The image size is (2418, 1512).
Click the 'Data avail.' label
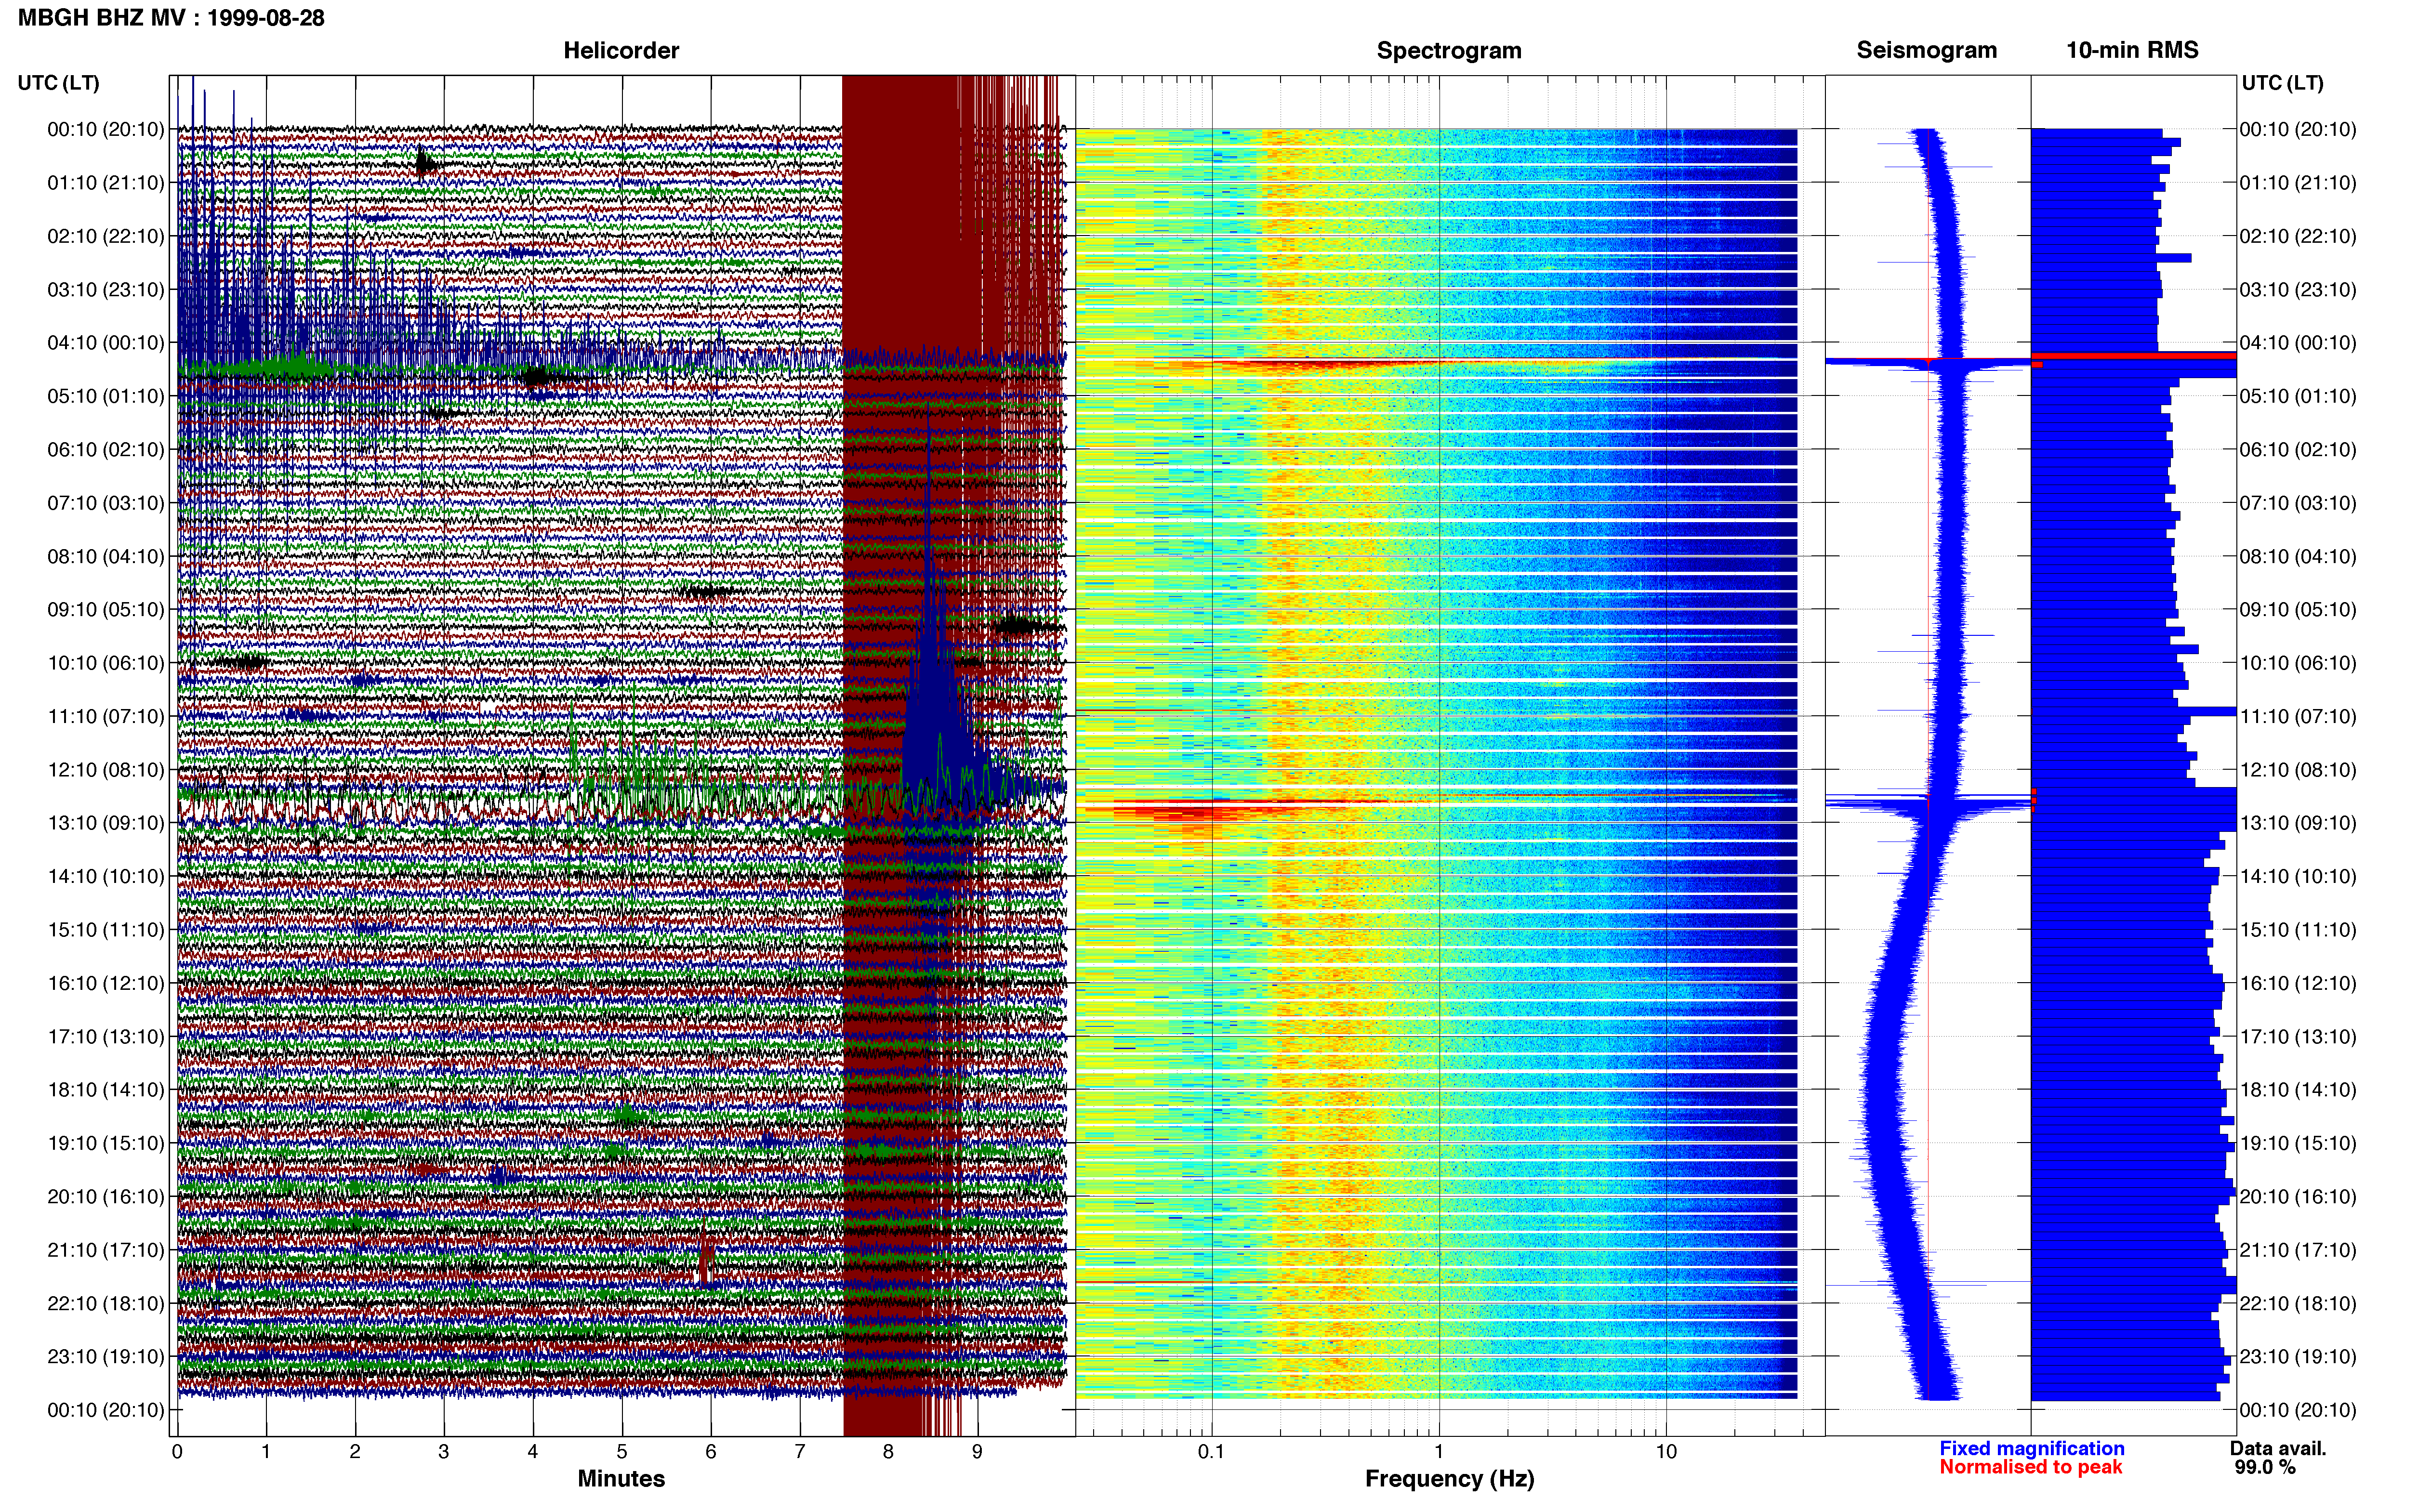click(x=2278, y=1448)
